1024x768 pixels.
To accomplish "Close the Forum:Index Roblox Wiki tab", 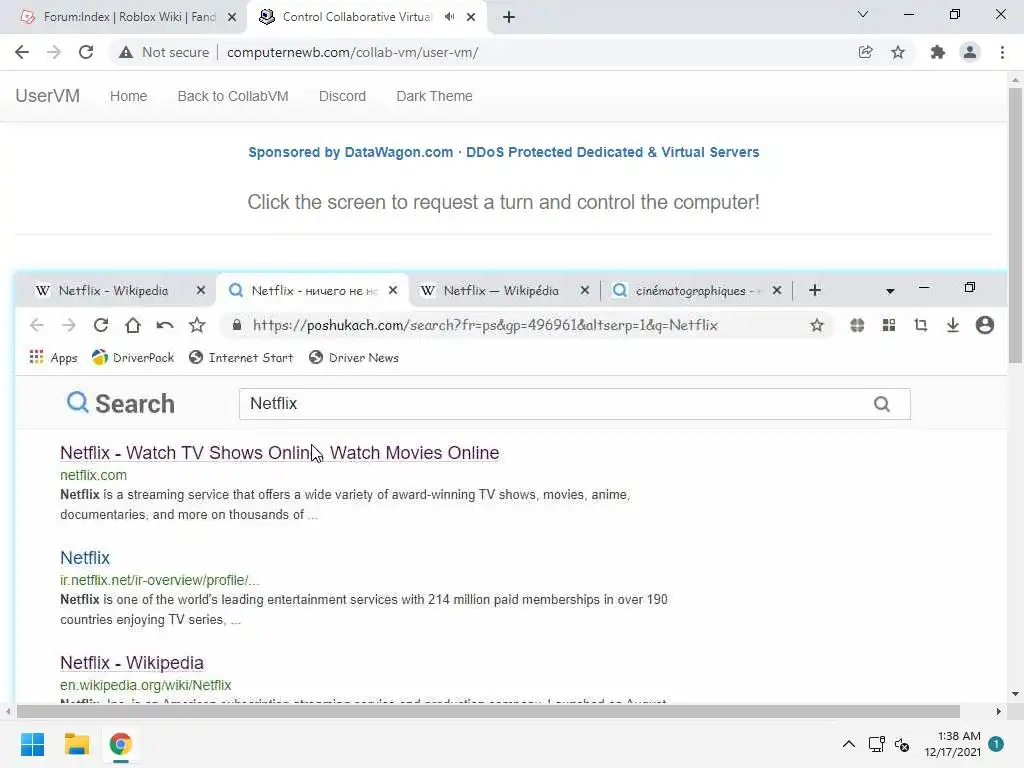I will (232, 17).
